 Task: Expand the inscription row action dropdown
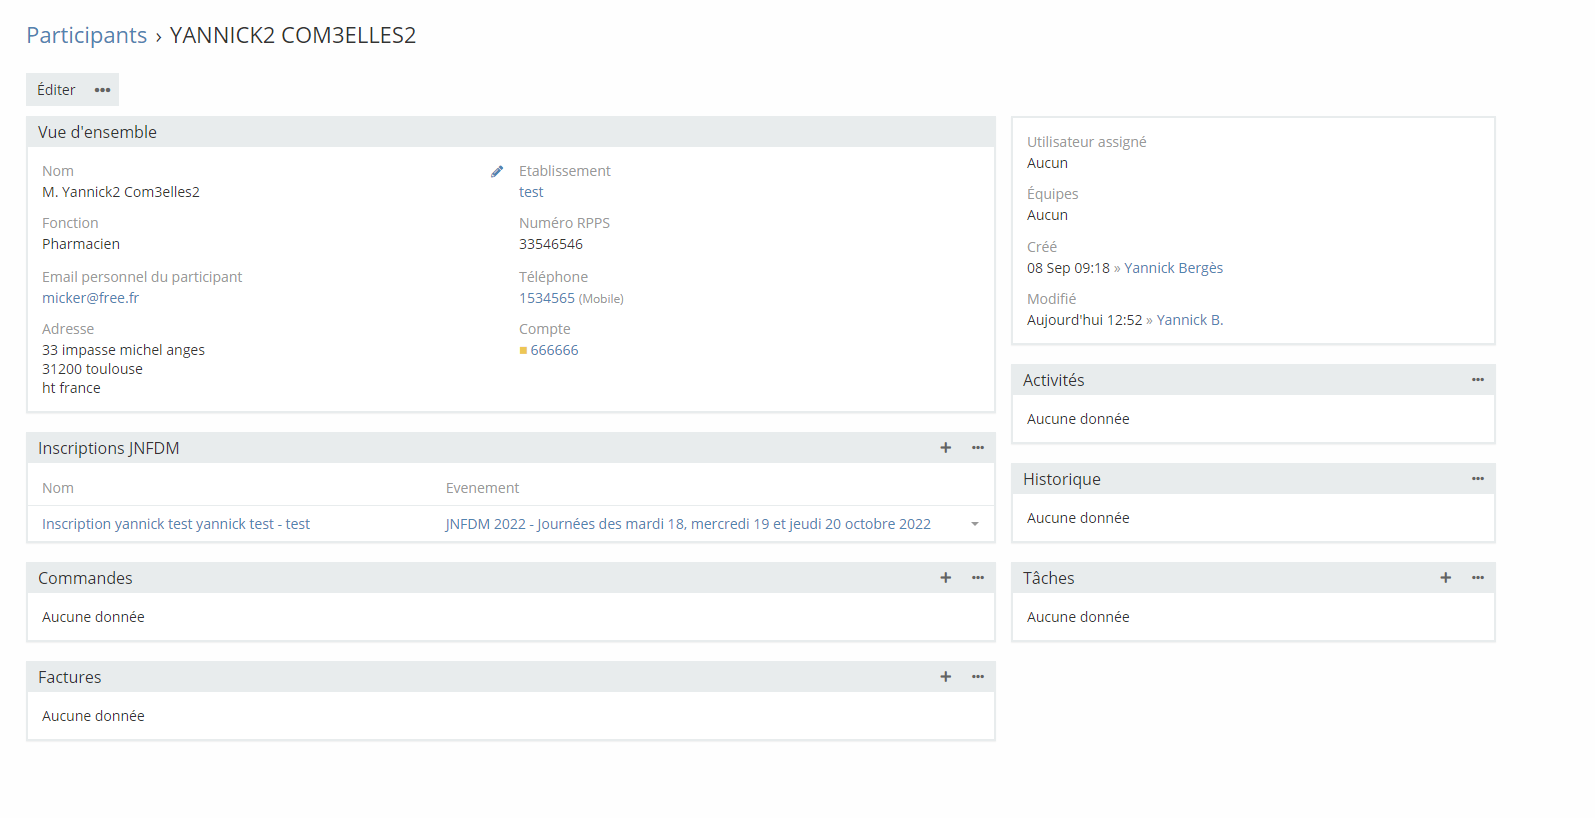[x=975, y=524]
